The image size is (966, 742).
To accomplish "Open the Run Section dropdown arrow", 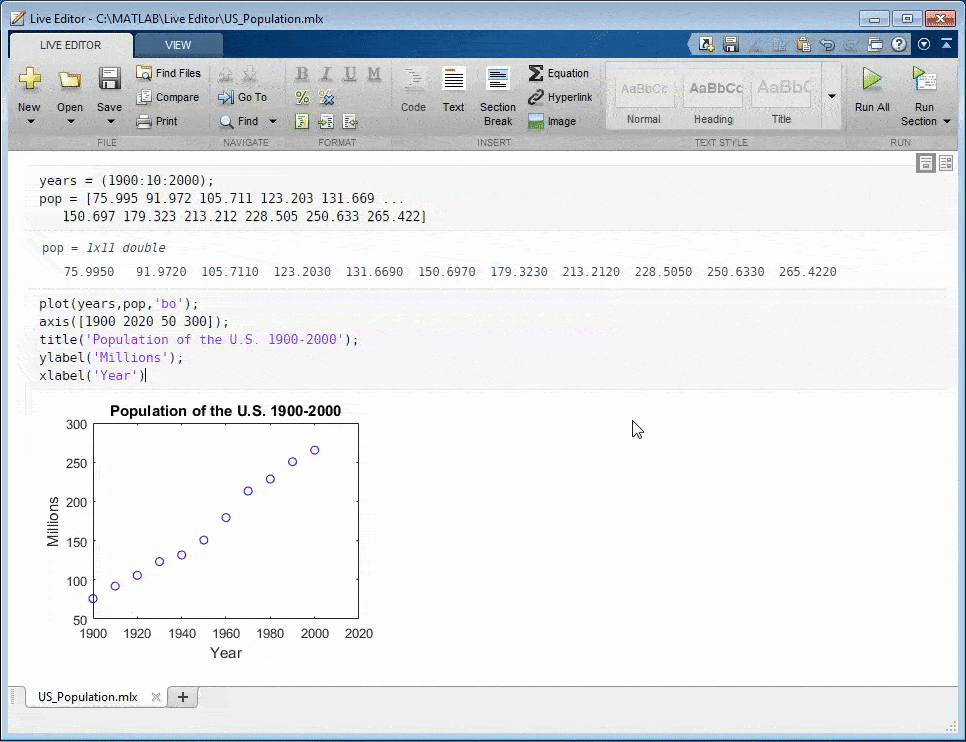I will click(x=946, y=122).
